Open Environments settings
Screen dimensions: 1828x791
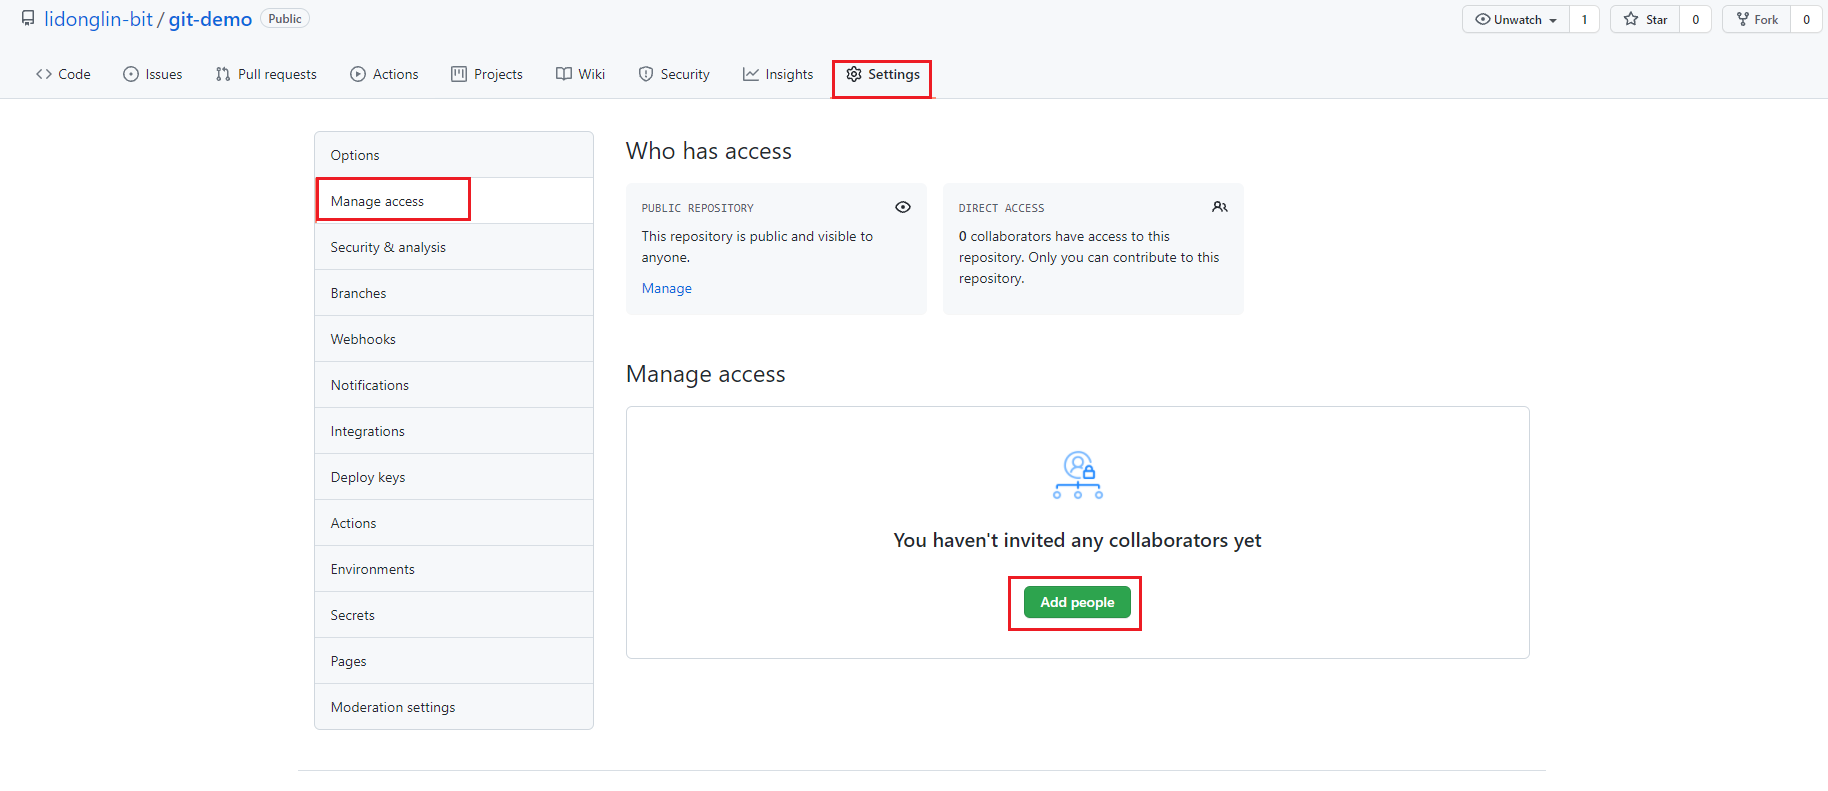pos(454,569)
